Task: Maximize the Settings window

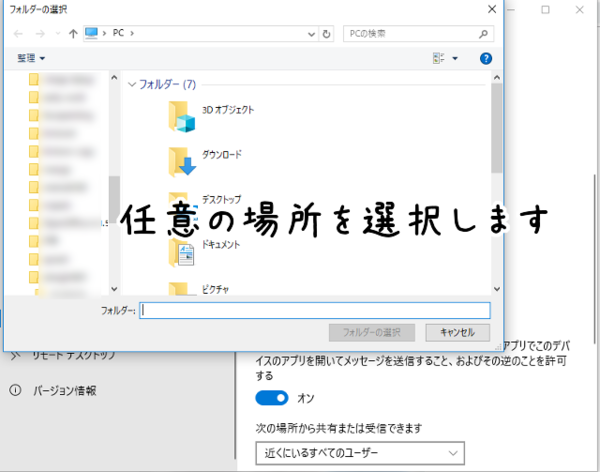Action: coord(545,10)
